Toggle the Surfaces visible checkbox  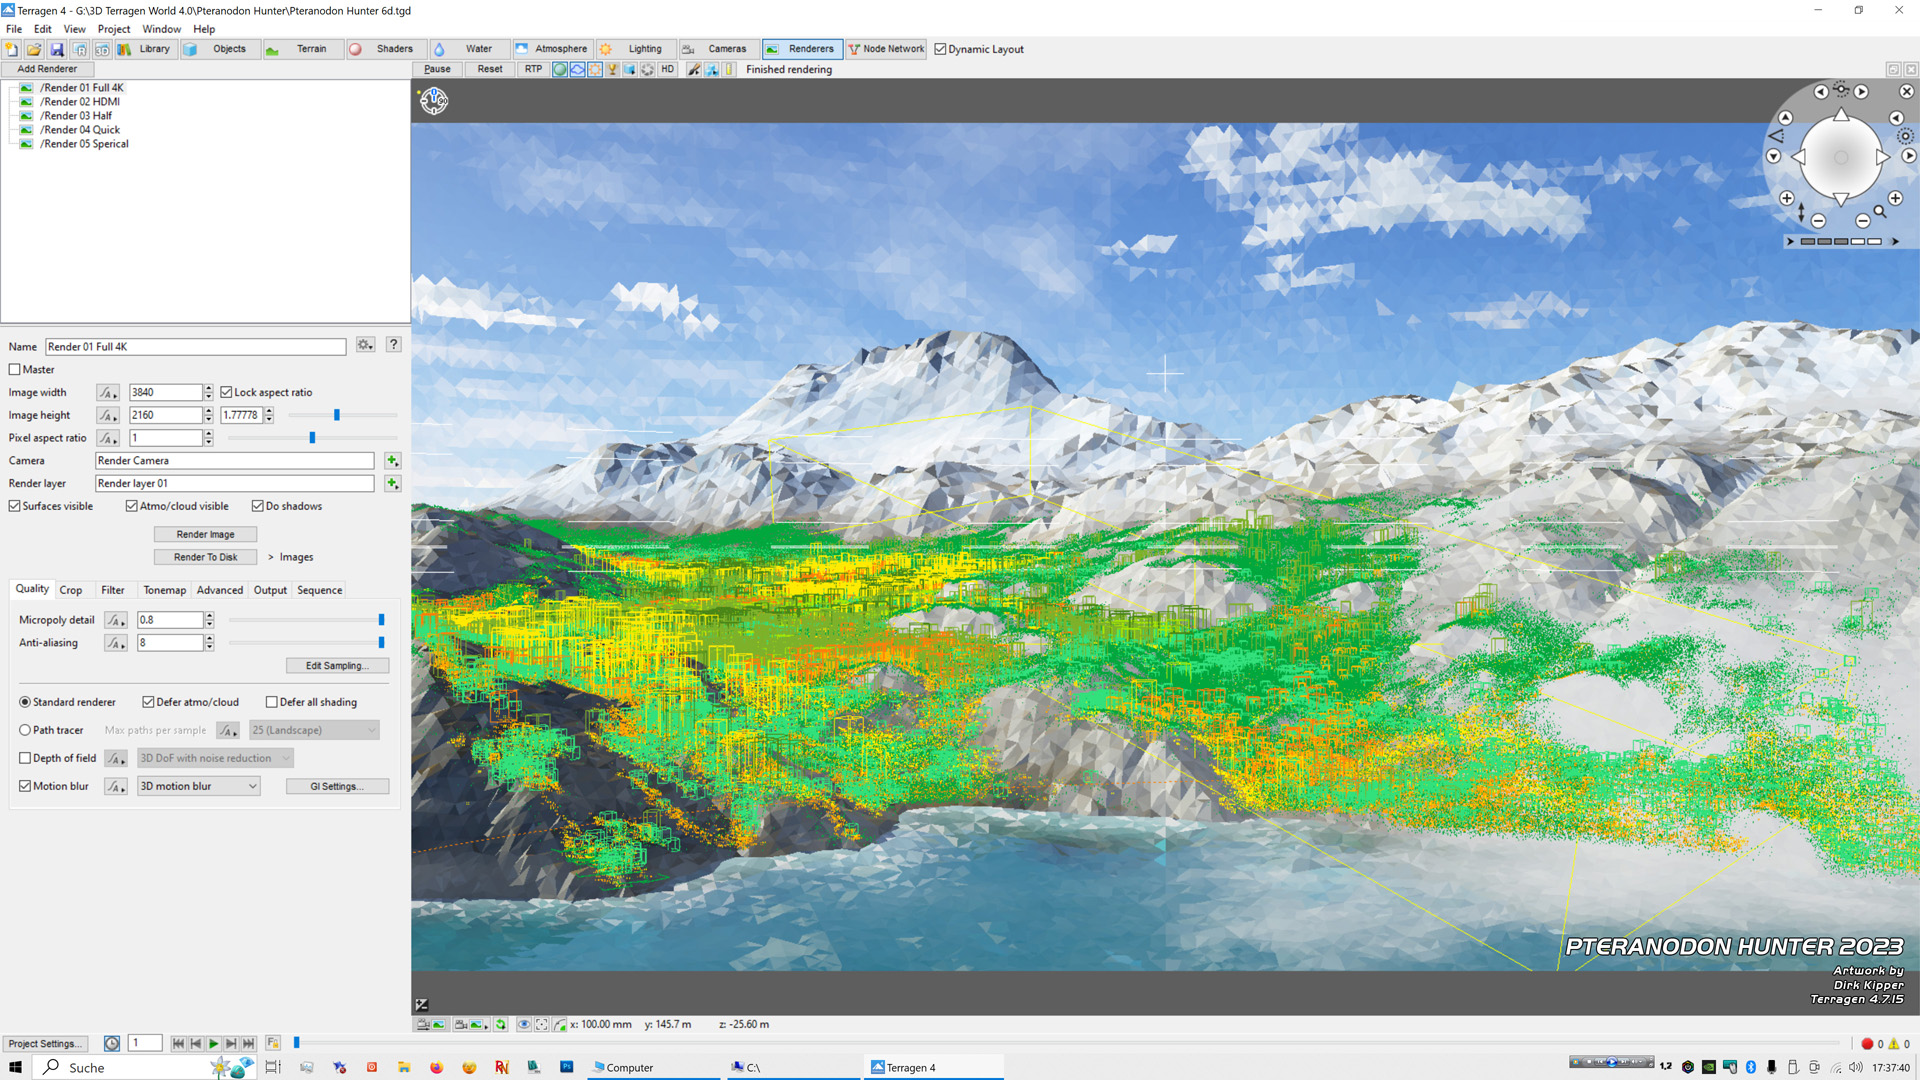pyautogui.click(x=15, y=506)
